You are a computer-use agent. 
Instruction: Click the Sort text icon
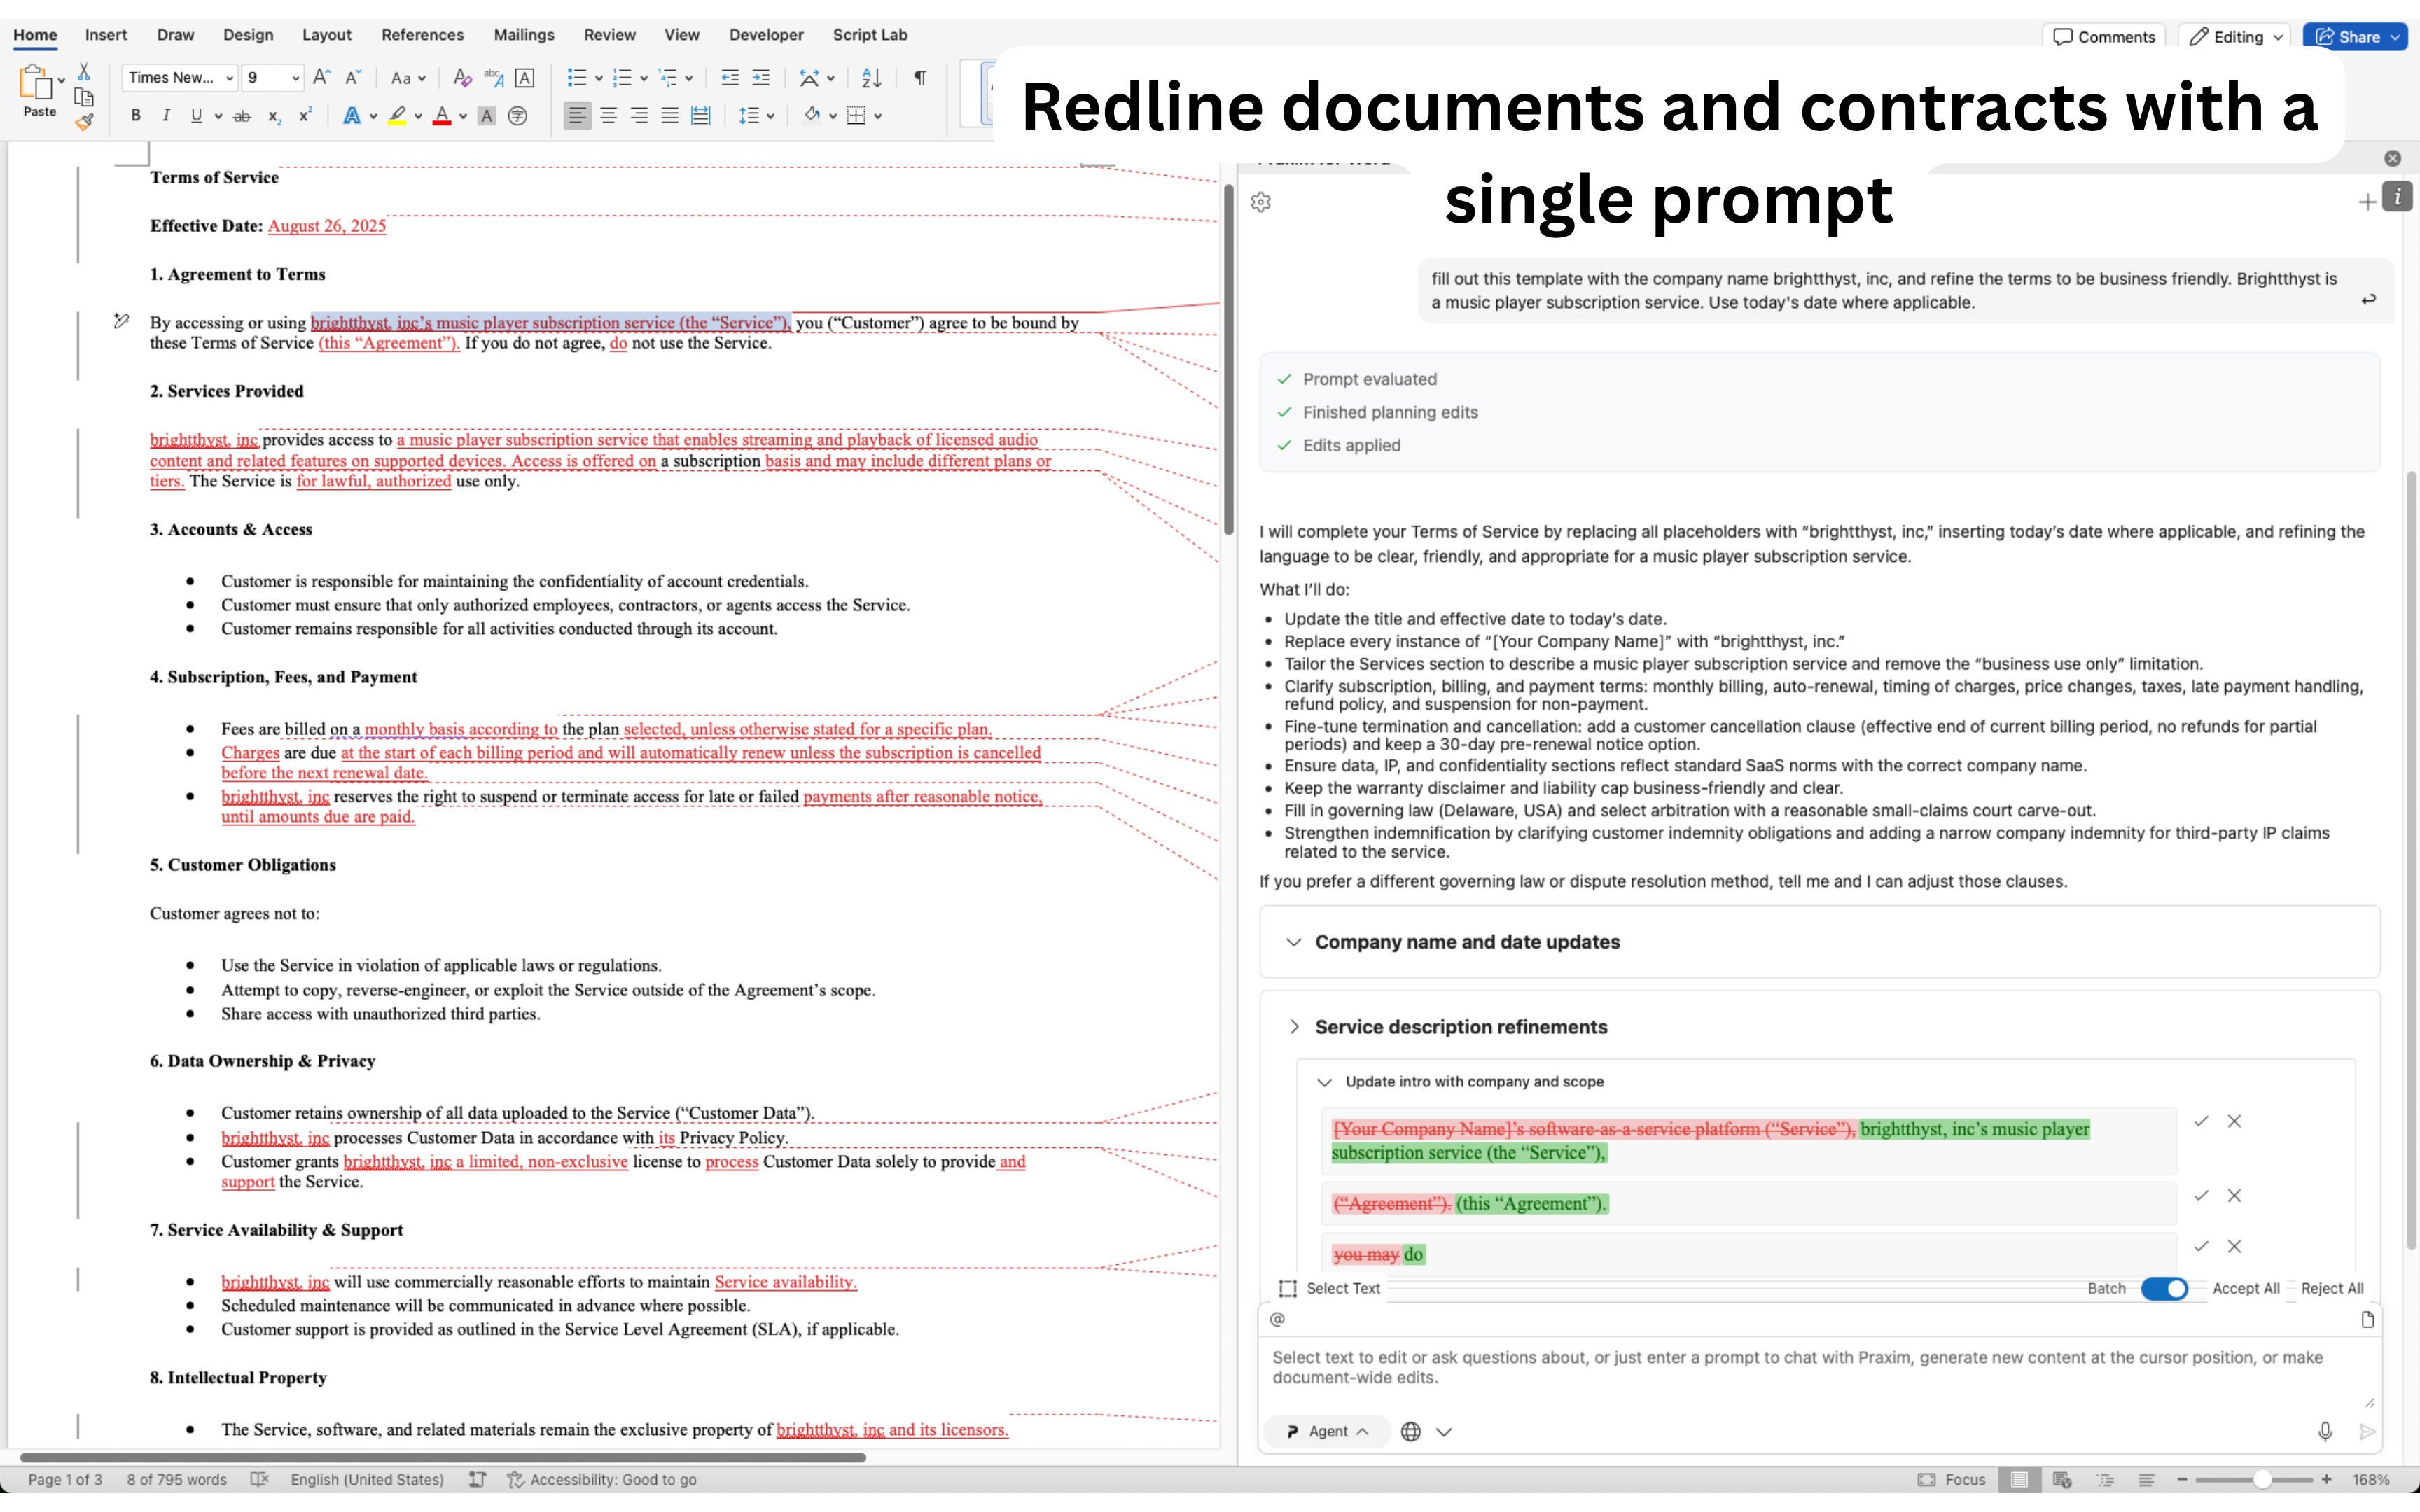point(871,78)
